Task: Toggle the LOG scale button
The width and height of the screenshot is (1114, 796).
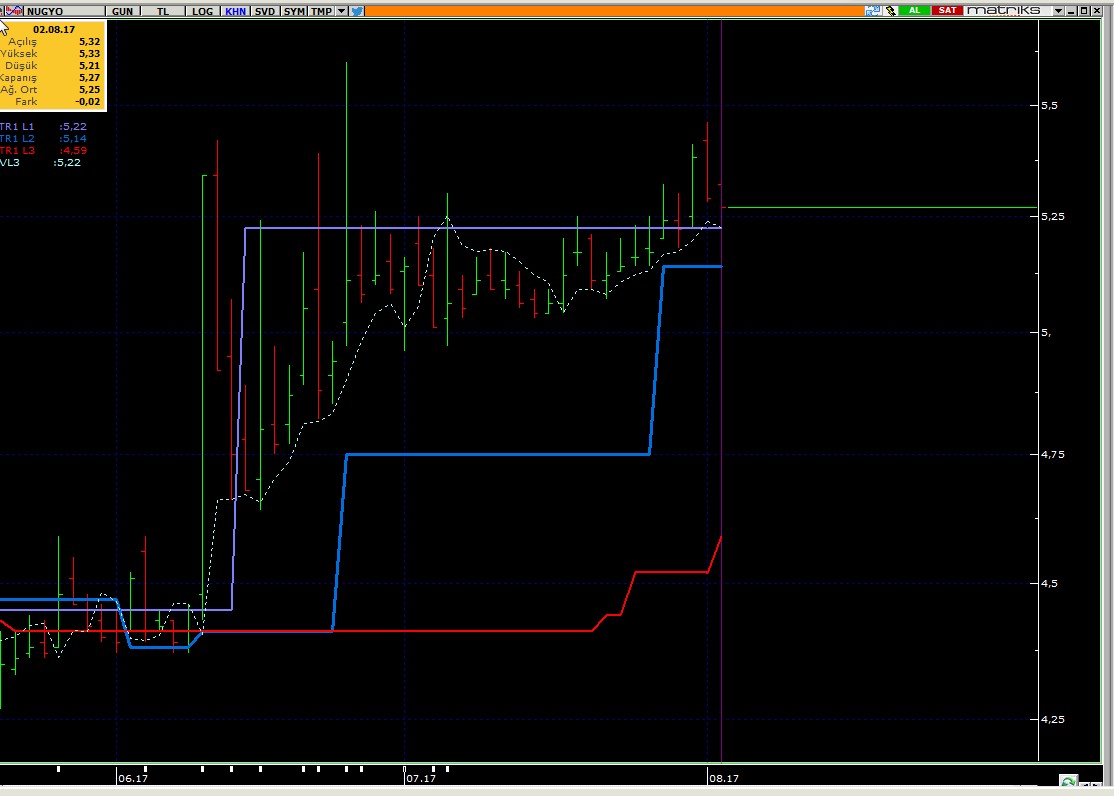Action: click(202, 11)
